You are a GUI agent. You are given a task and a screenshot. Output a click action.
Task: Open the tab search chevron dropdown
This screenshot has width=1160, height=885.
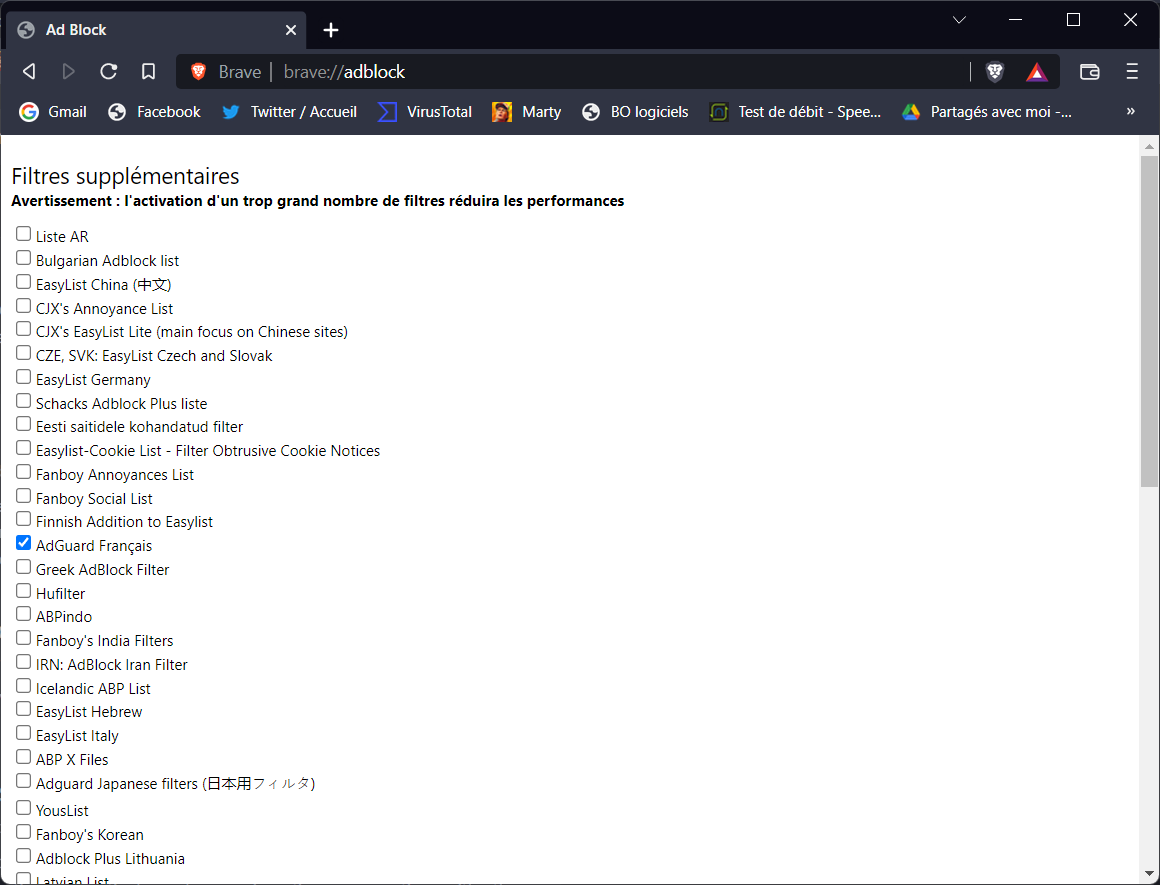(960, 20)
